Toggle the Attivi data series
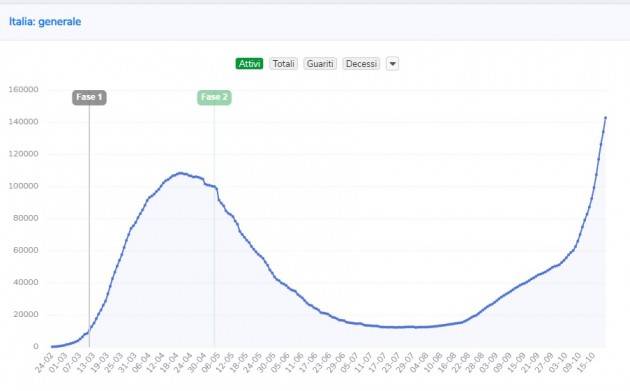 click(x=249, y=63)
